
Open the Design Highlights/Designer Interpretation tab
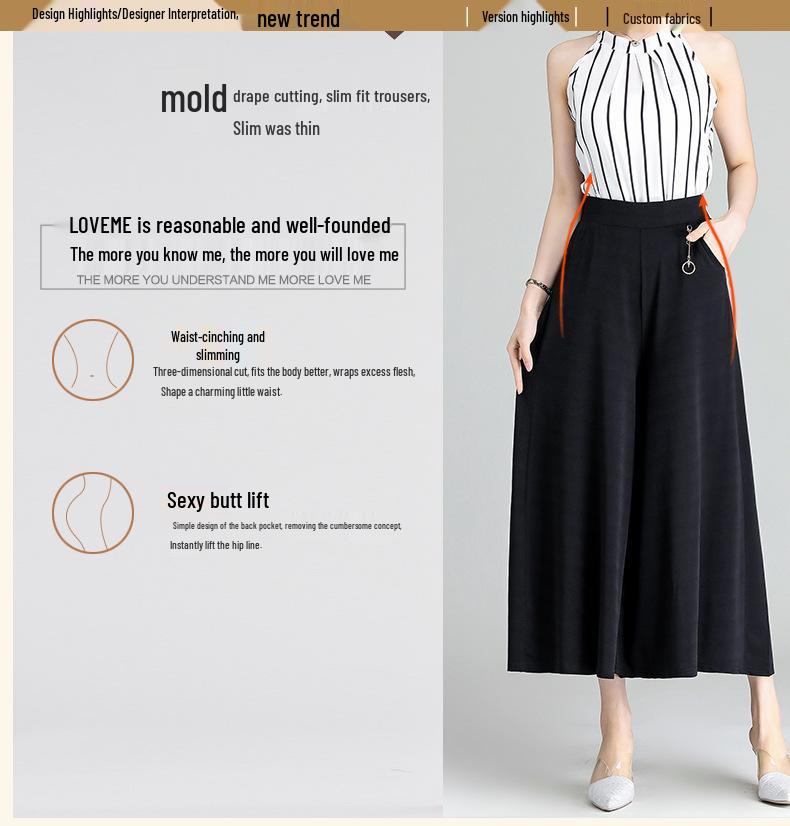point(135,14)
